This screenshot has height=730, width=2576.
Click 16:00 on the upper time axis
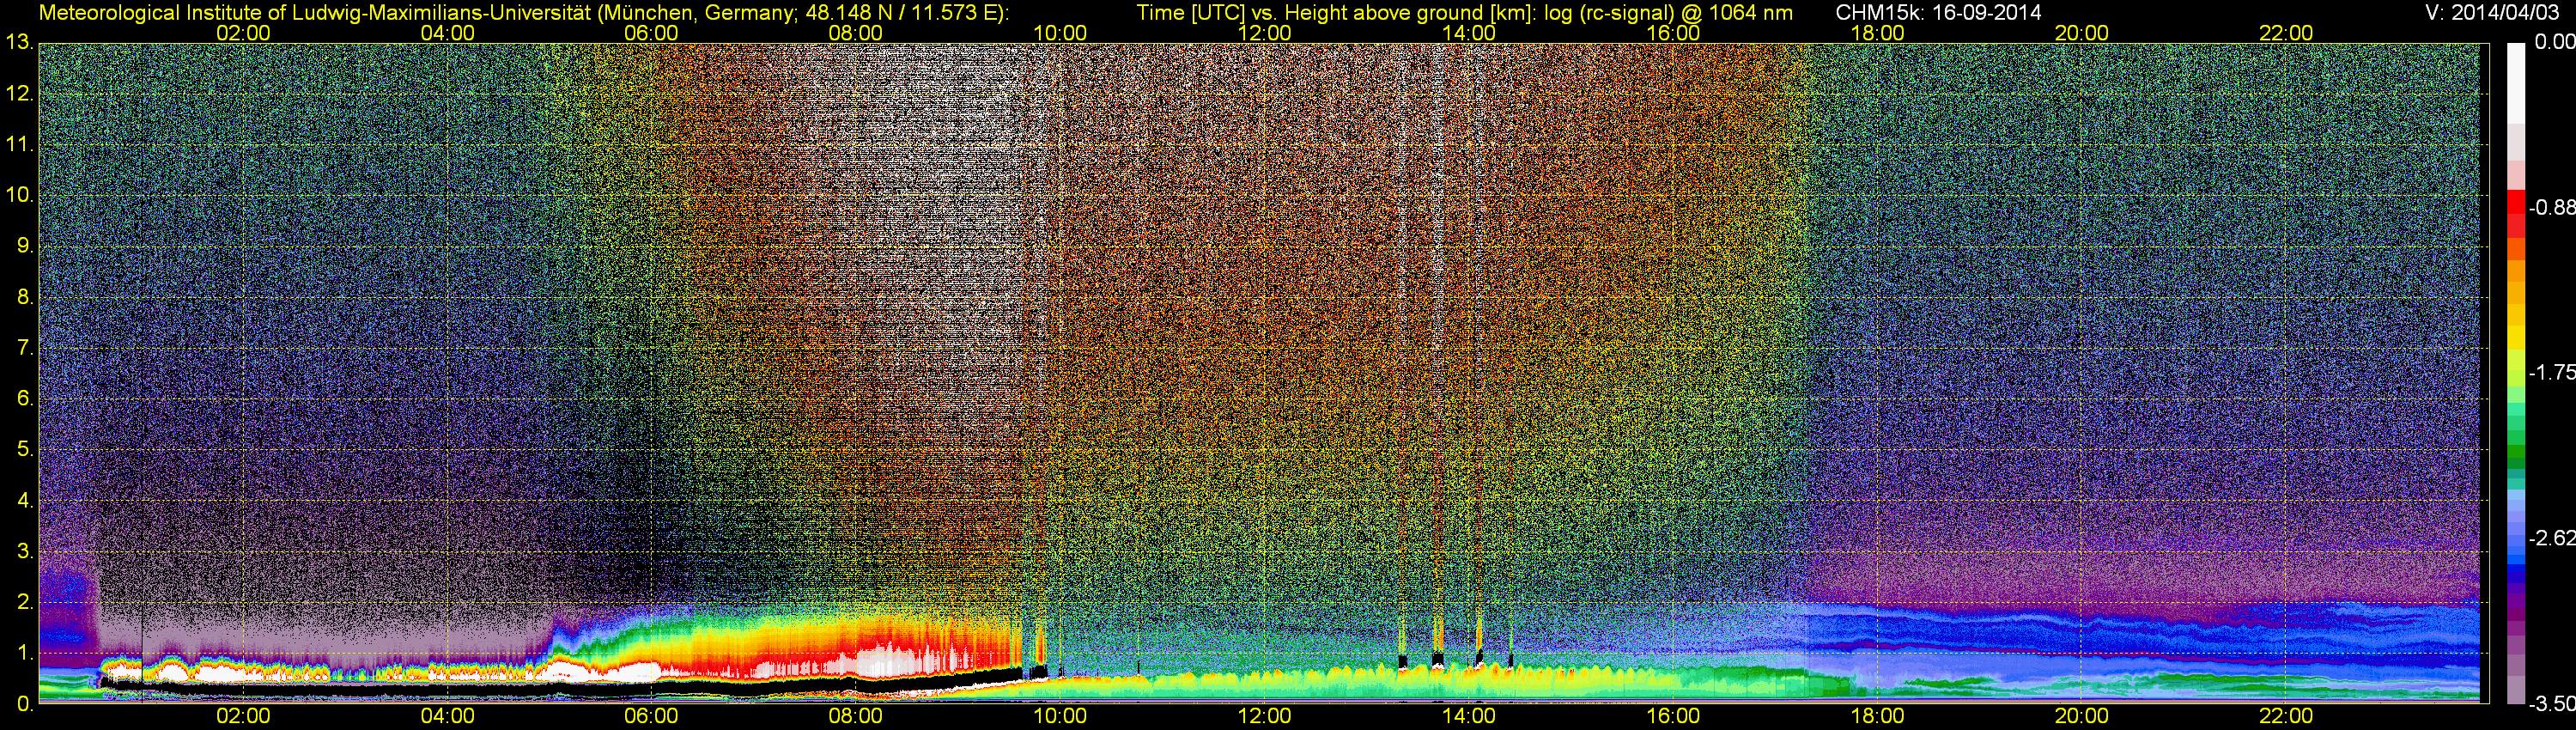click(x=1673, y=33)
